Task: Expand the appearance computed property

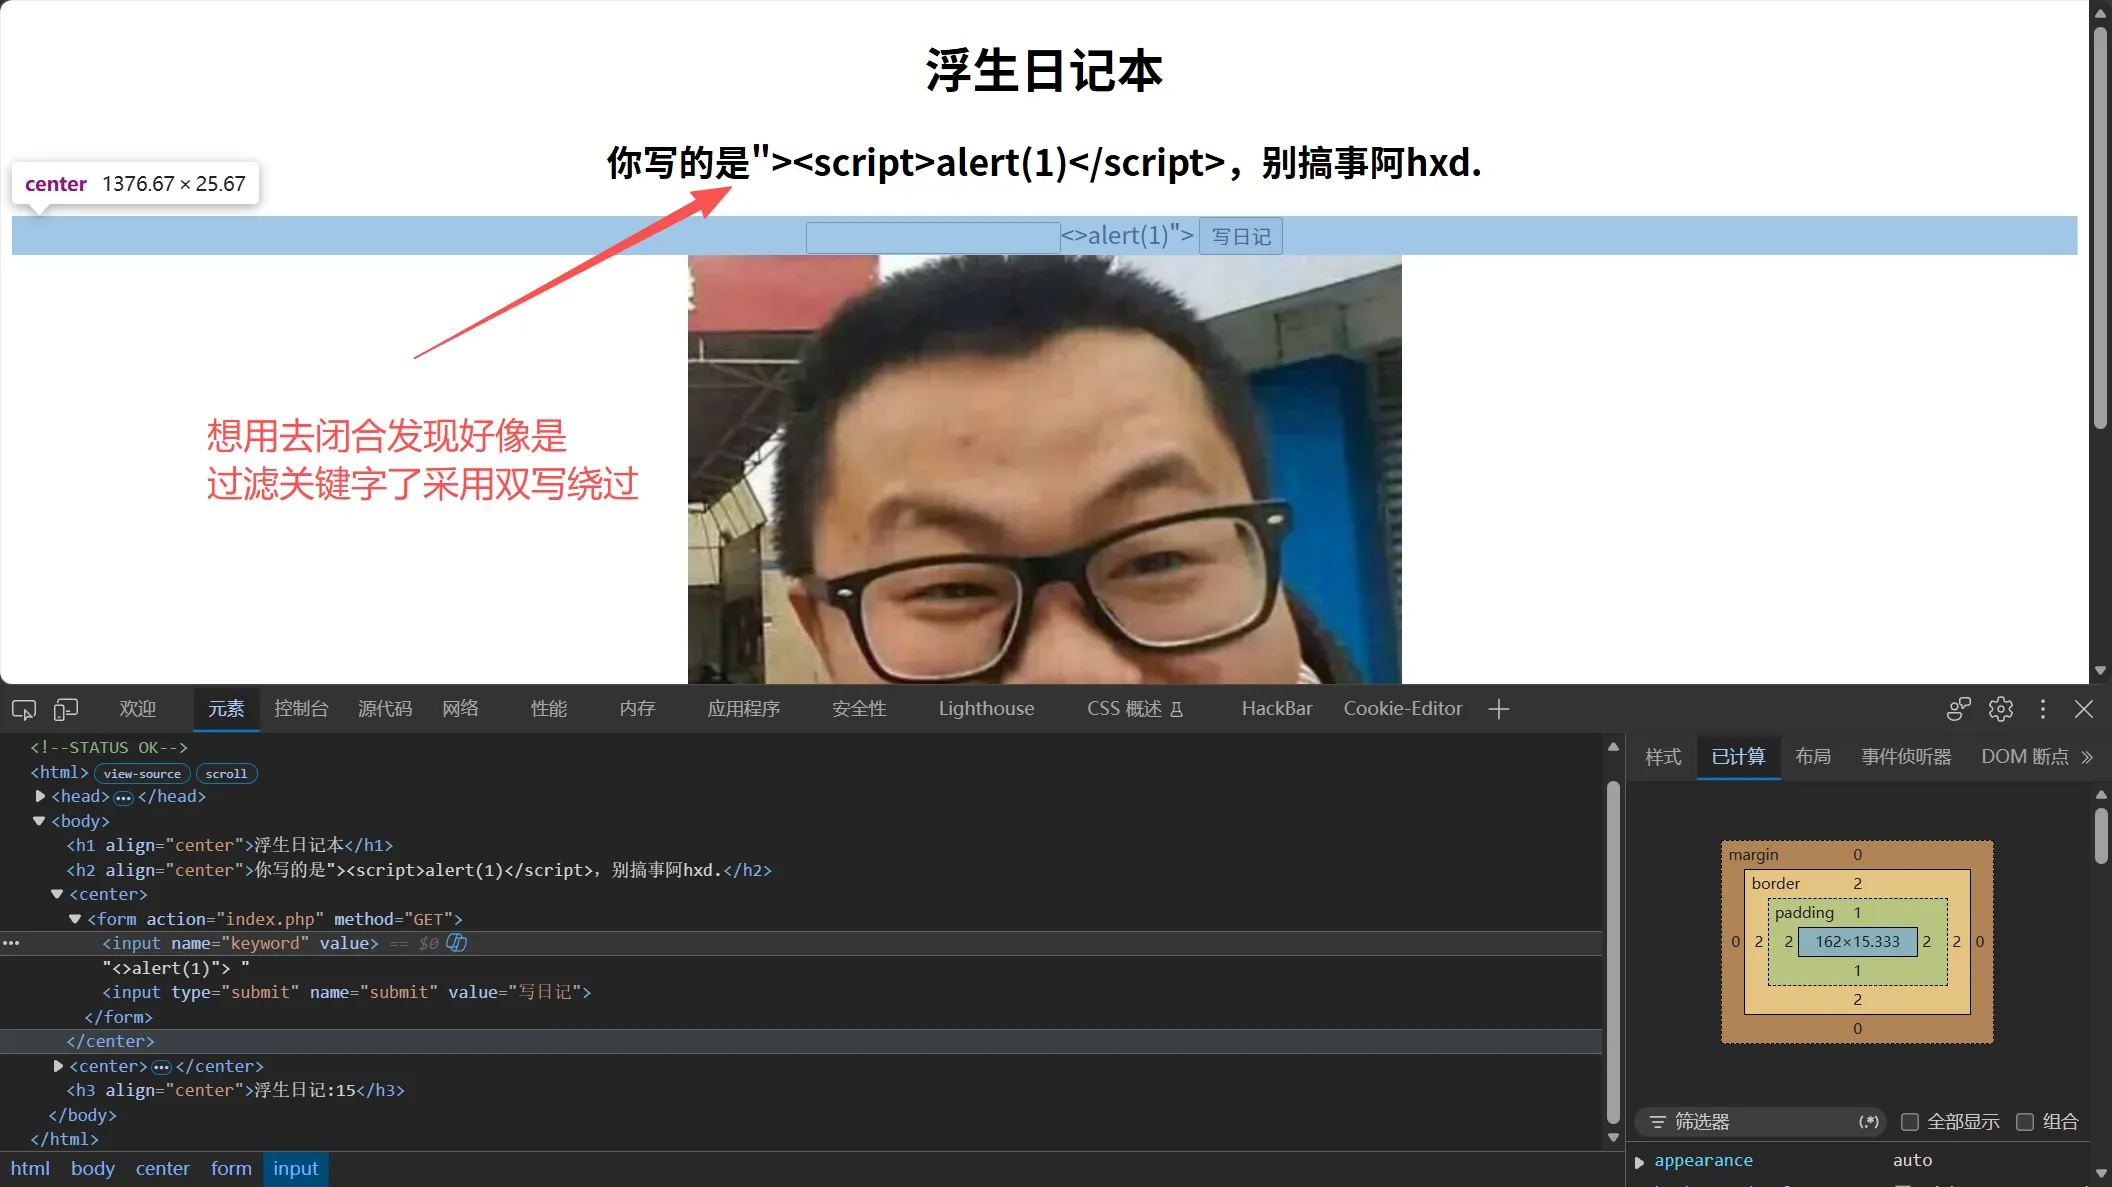Action: point(1639,1162)
